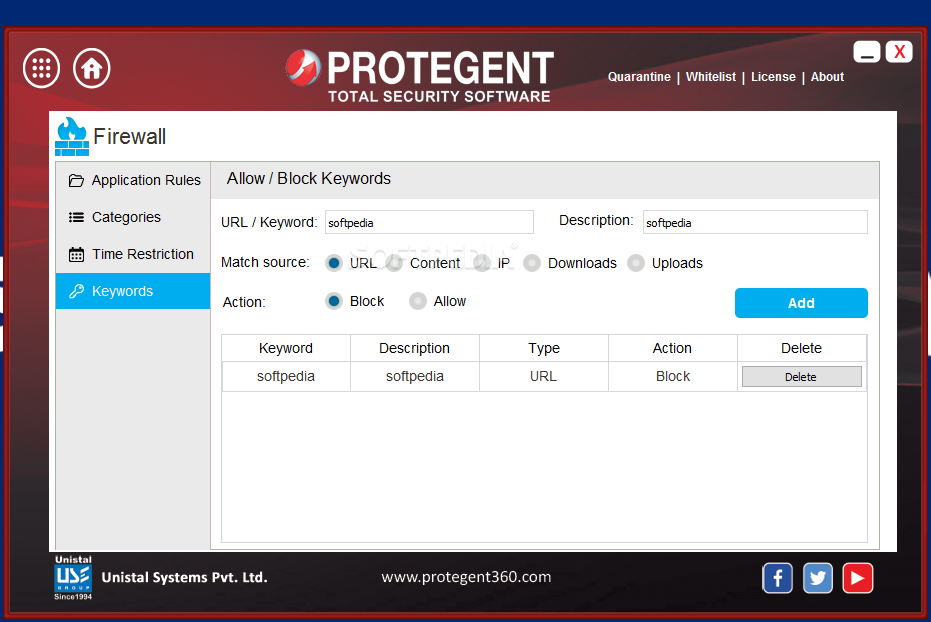Select the URL type cell

tap(544, 377)
